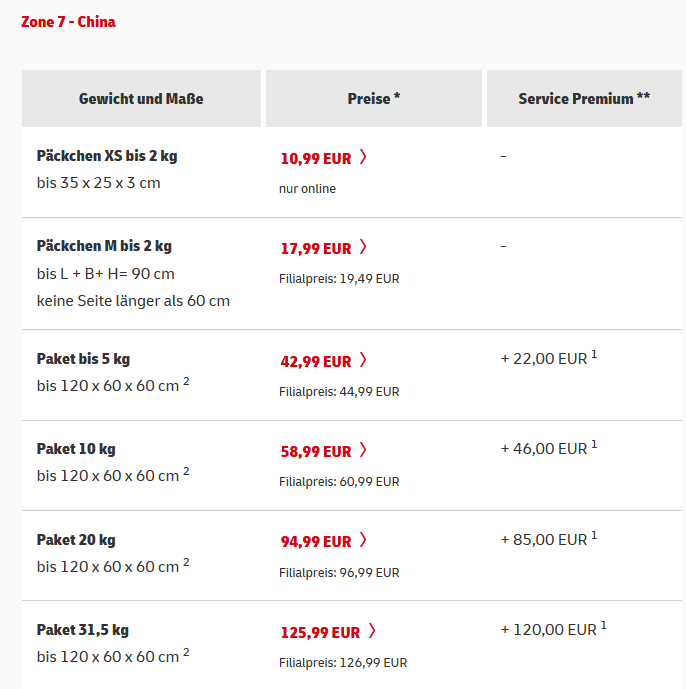Select the 58,99 EUR Paket 10 kg price

point(316,452)
